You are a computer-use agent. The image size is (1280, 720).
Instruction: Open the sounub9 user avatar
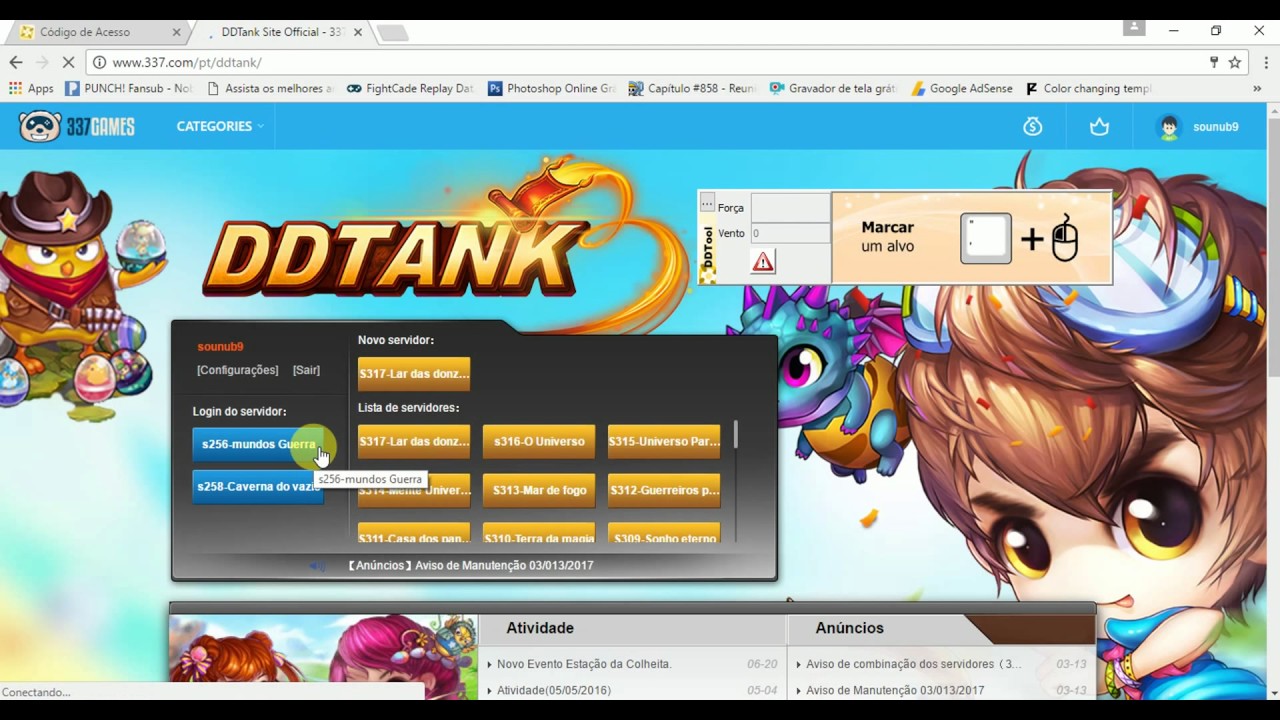click(1168, 127)
